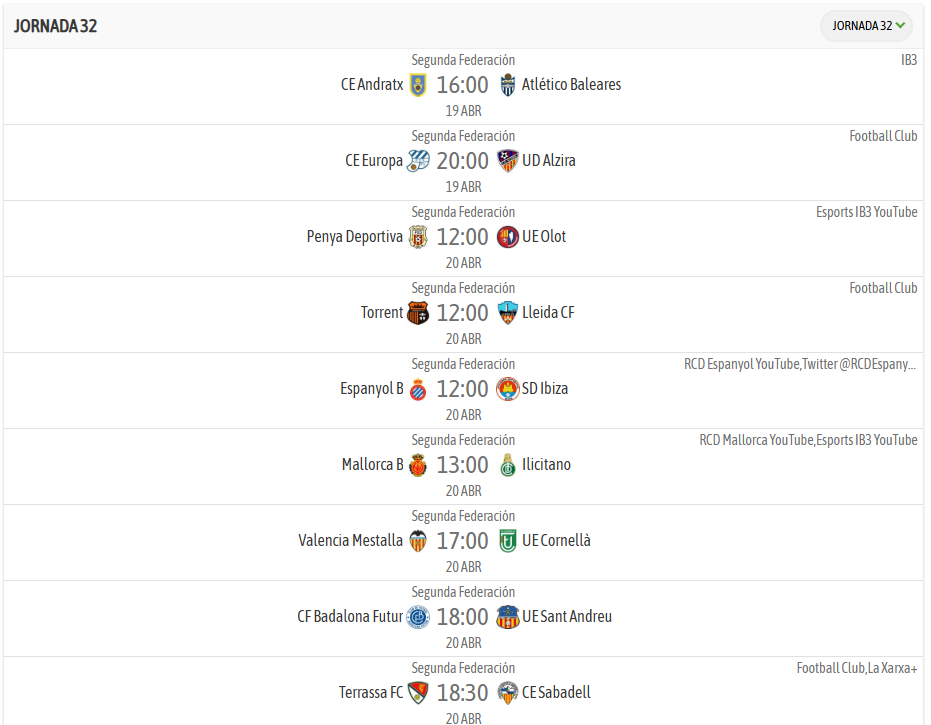Screen dimensions: 931x725
Task: Open the CE Europa team link
Action: [x=373, y=161]
